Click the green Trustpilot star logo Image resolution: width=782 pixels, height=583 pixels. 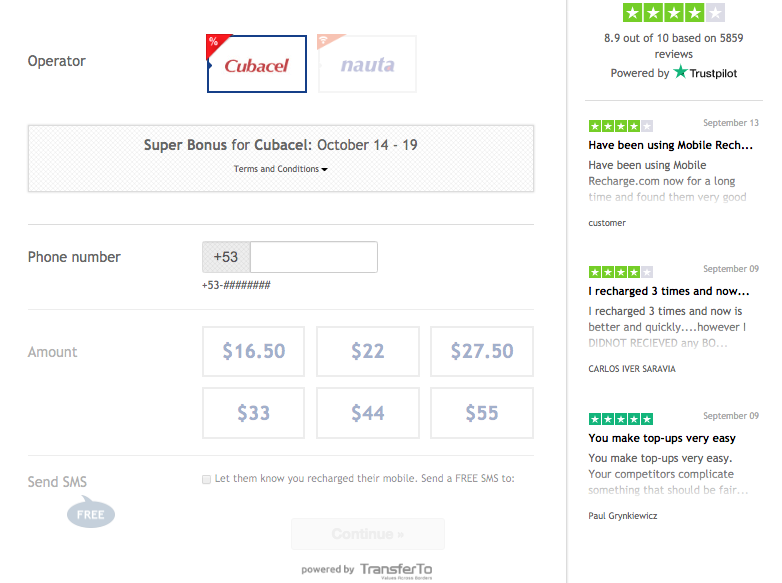click(x=680, y=72)
